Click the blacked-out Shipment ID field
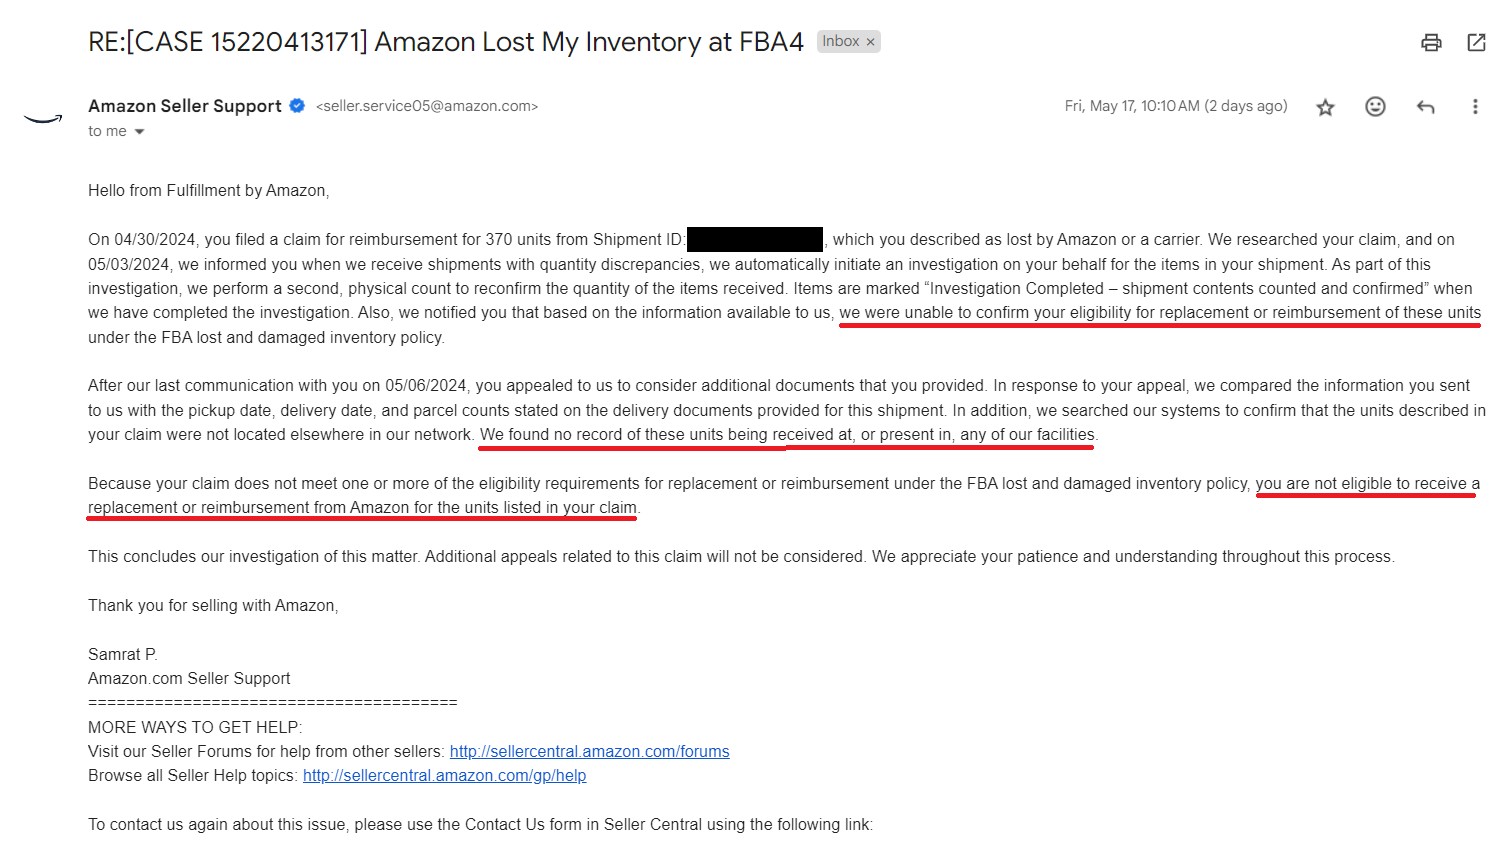 755,239
